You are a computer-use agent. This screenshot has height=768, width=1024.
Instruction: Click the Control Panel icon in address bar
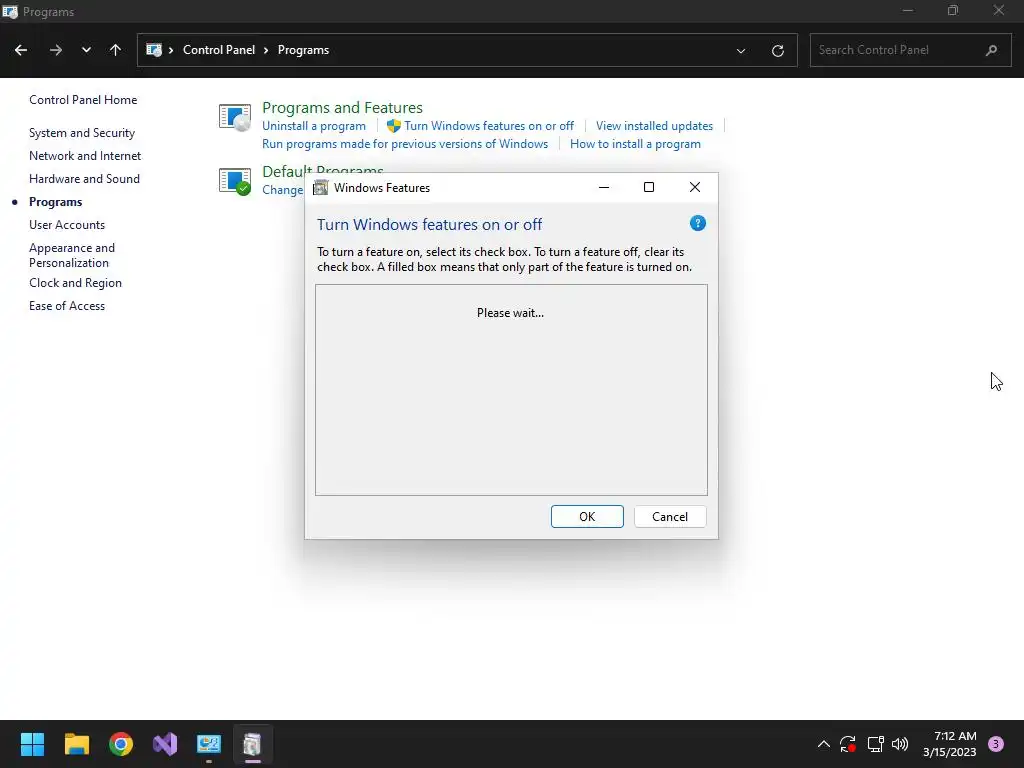(153, 50)
